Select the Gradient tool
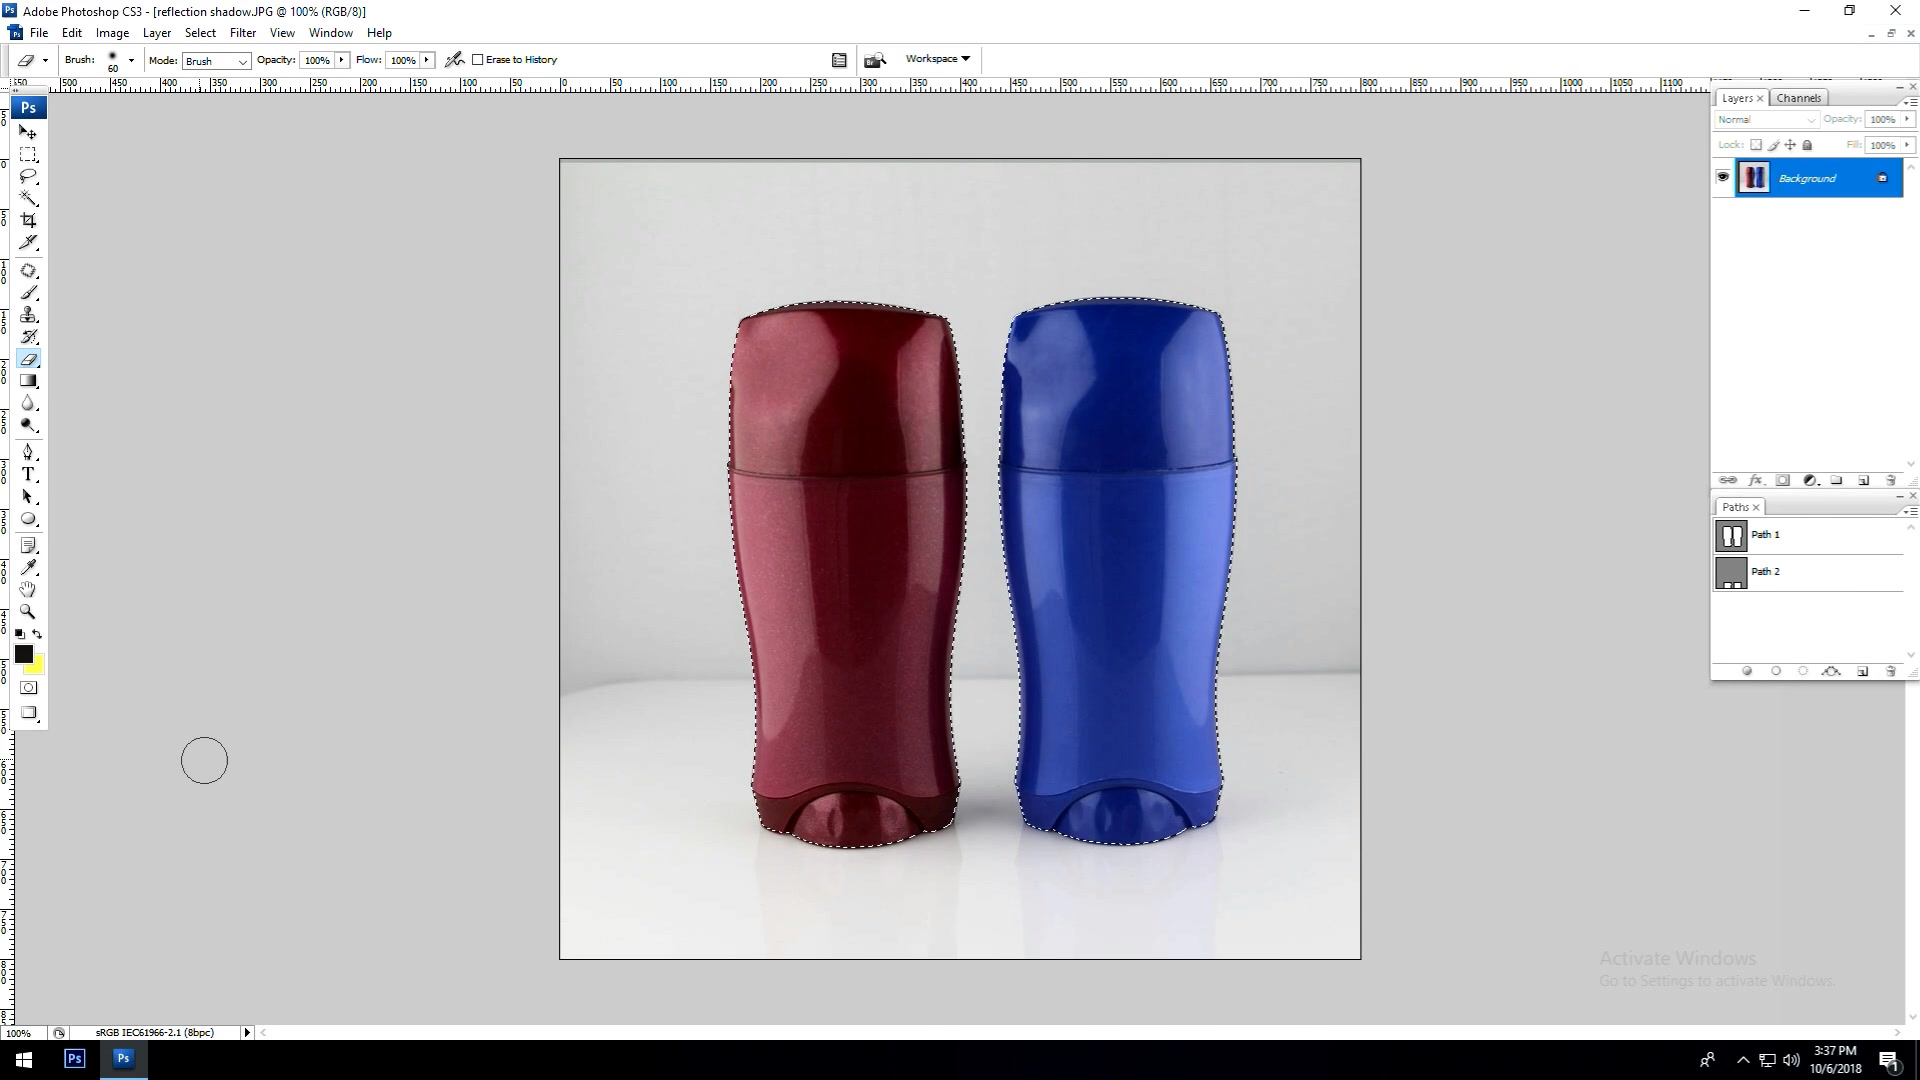The width and height of the screenshot is (1920, 1080). 28,381
